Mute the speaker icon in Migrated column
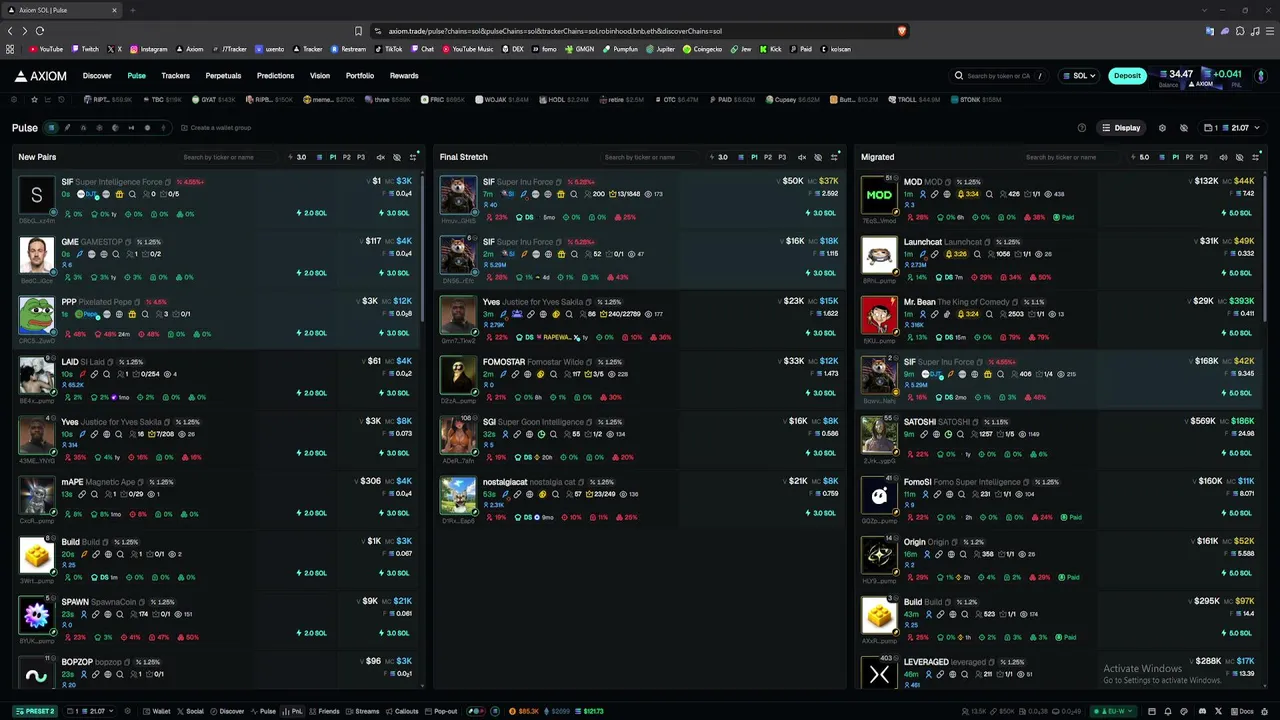Image resolution: width=1280 pixels, height=720 pixels. pos(1223,157)
